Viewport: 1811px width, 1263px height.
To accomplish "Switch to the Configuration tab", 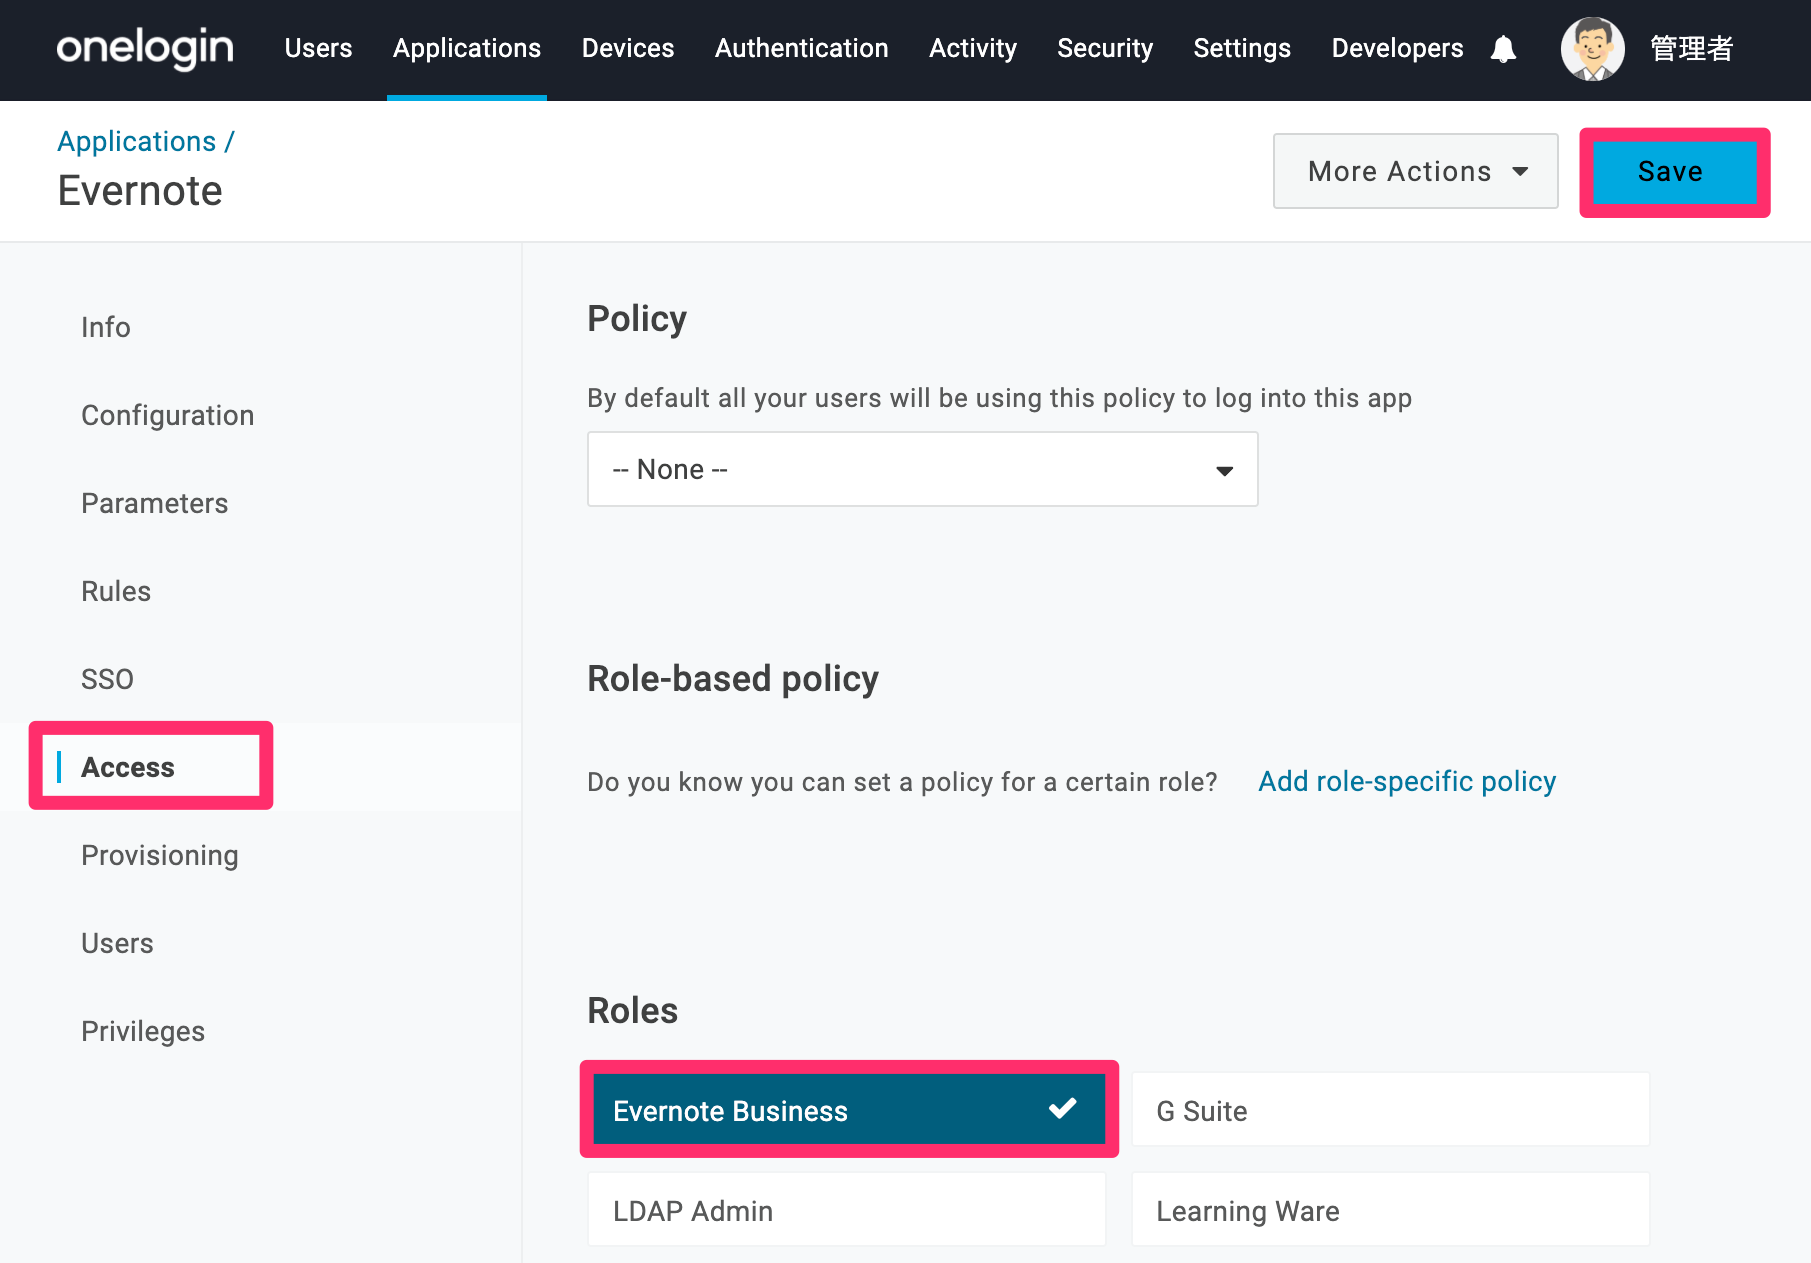I will coord(168,415).
